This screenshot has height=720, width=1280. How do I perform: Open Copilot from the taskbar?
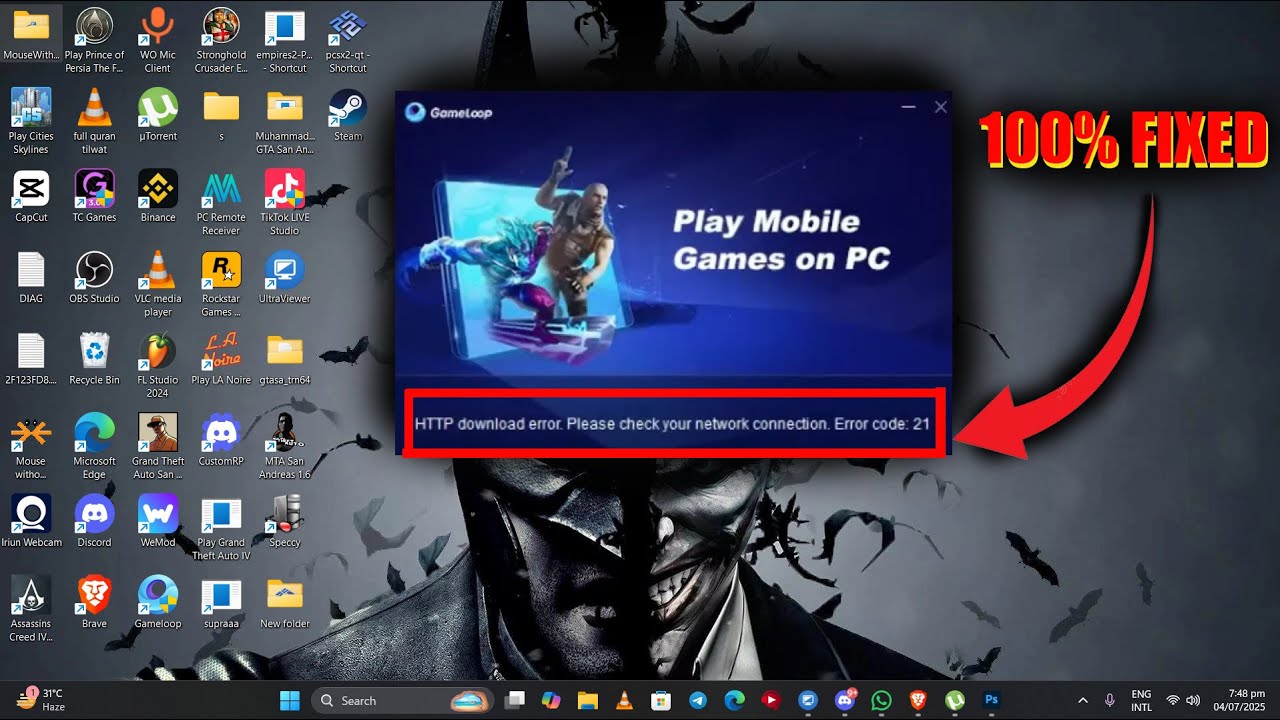[552, 700]
